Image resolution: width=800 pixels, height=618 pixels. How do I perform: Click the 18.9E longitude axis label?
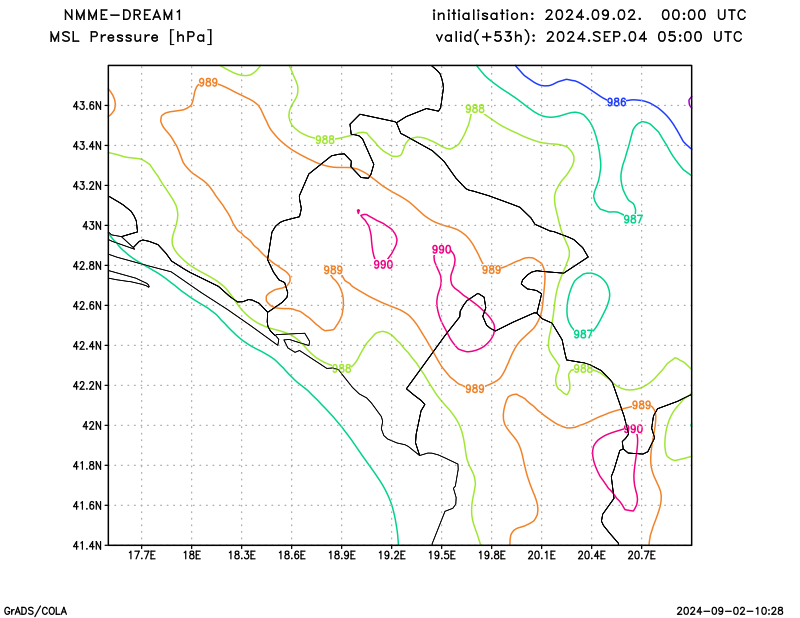[342, 556]
